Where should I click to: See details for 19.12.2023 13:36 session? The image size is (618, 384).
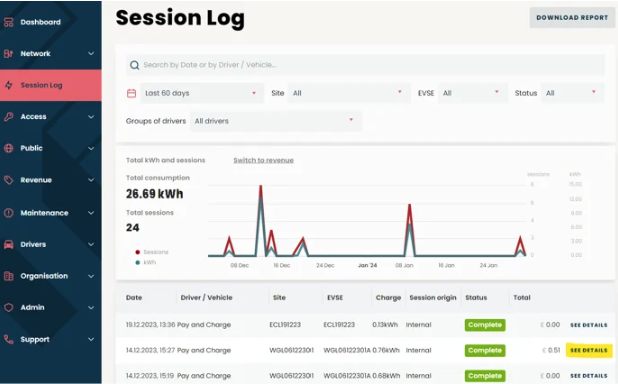589,325
